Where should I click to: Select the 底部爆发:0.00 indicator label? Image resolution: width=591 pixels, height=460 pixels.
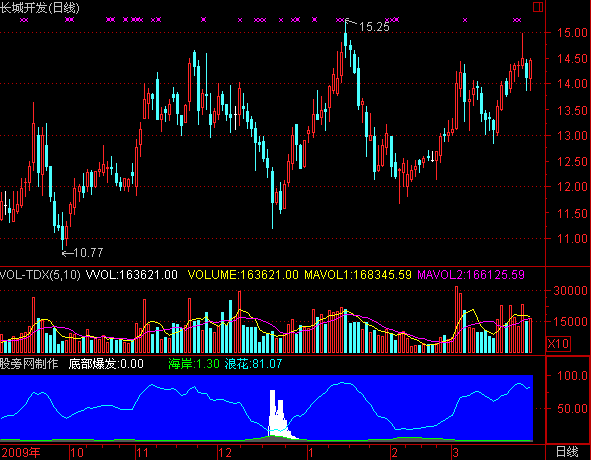click(106, 364)
